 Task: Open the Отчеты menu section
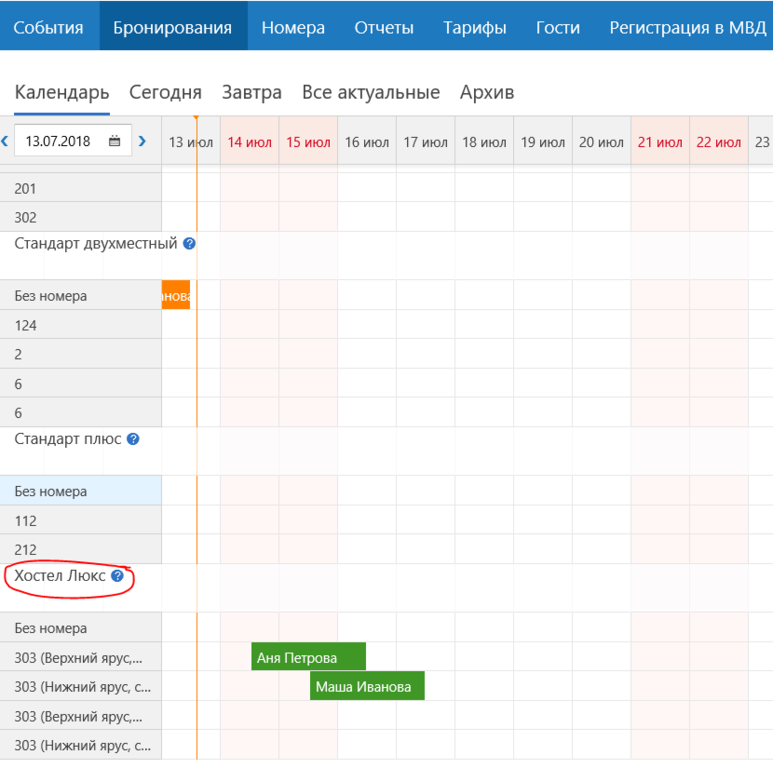click(384, 27)
